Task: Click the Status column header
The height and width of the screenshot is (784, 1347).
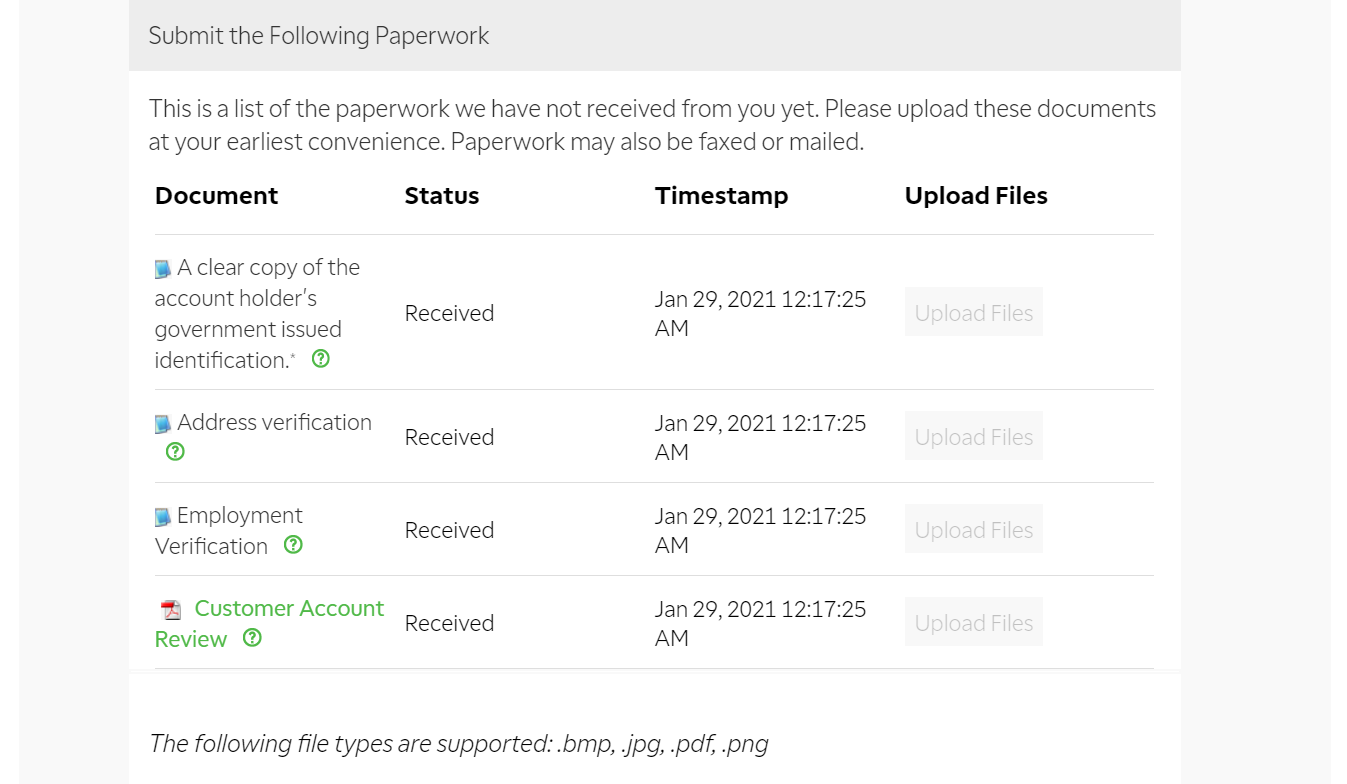Action: [441, 196]
